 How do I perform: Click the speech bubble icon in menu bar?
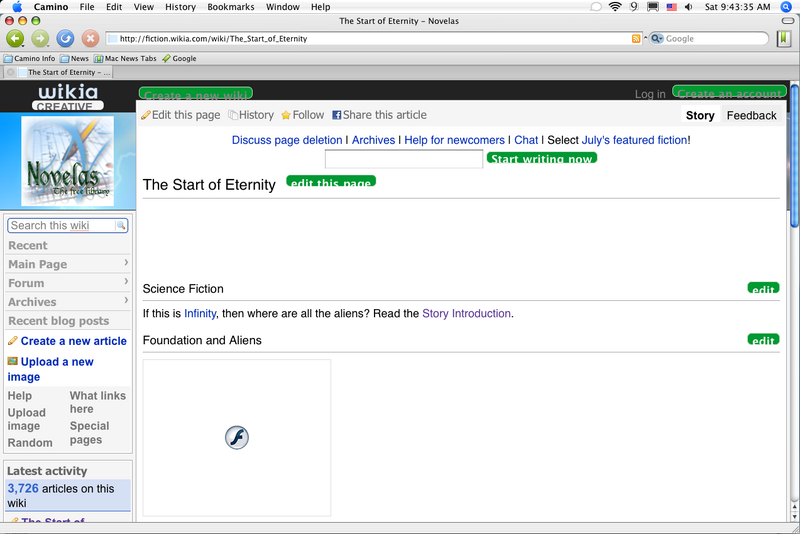point(595,7)
